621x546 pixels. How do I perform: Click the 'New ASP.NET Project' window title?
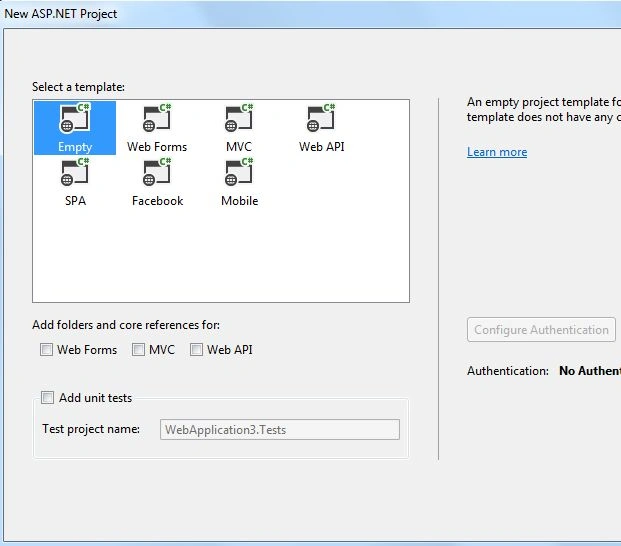pyautogui.click(x=61, y=14)
